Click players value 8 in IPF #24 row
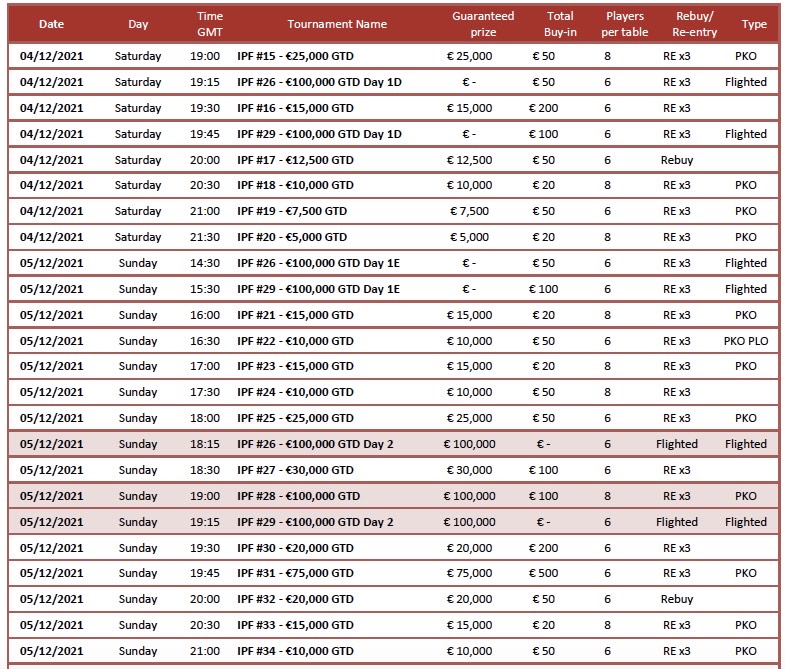785x669 pixels. tap(607, 393)
